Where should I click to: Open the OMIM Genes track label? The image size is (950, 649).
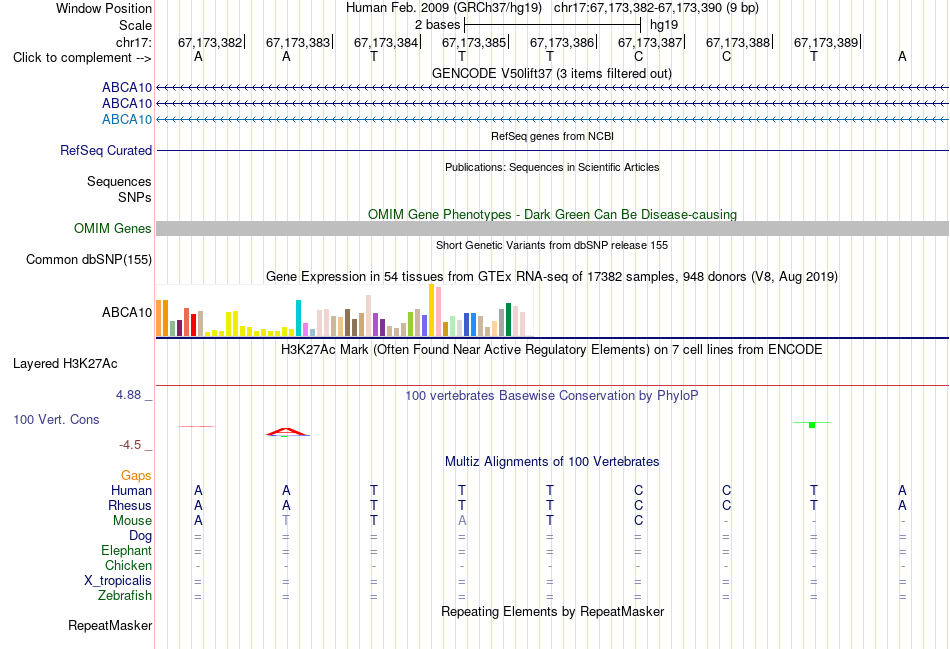pos(113,228)
